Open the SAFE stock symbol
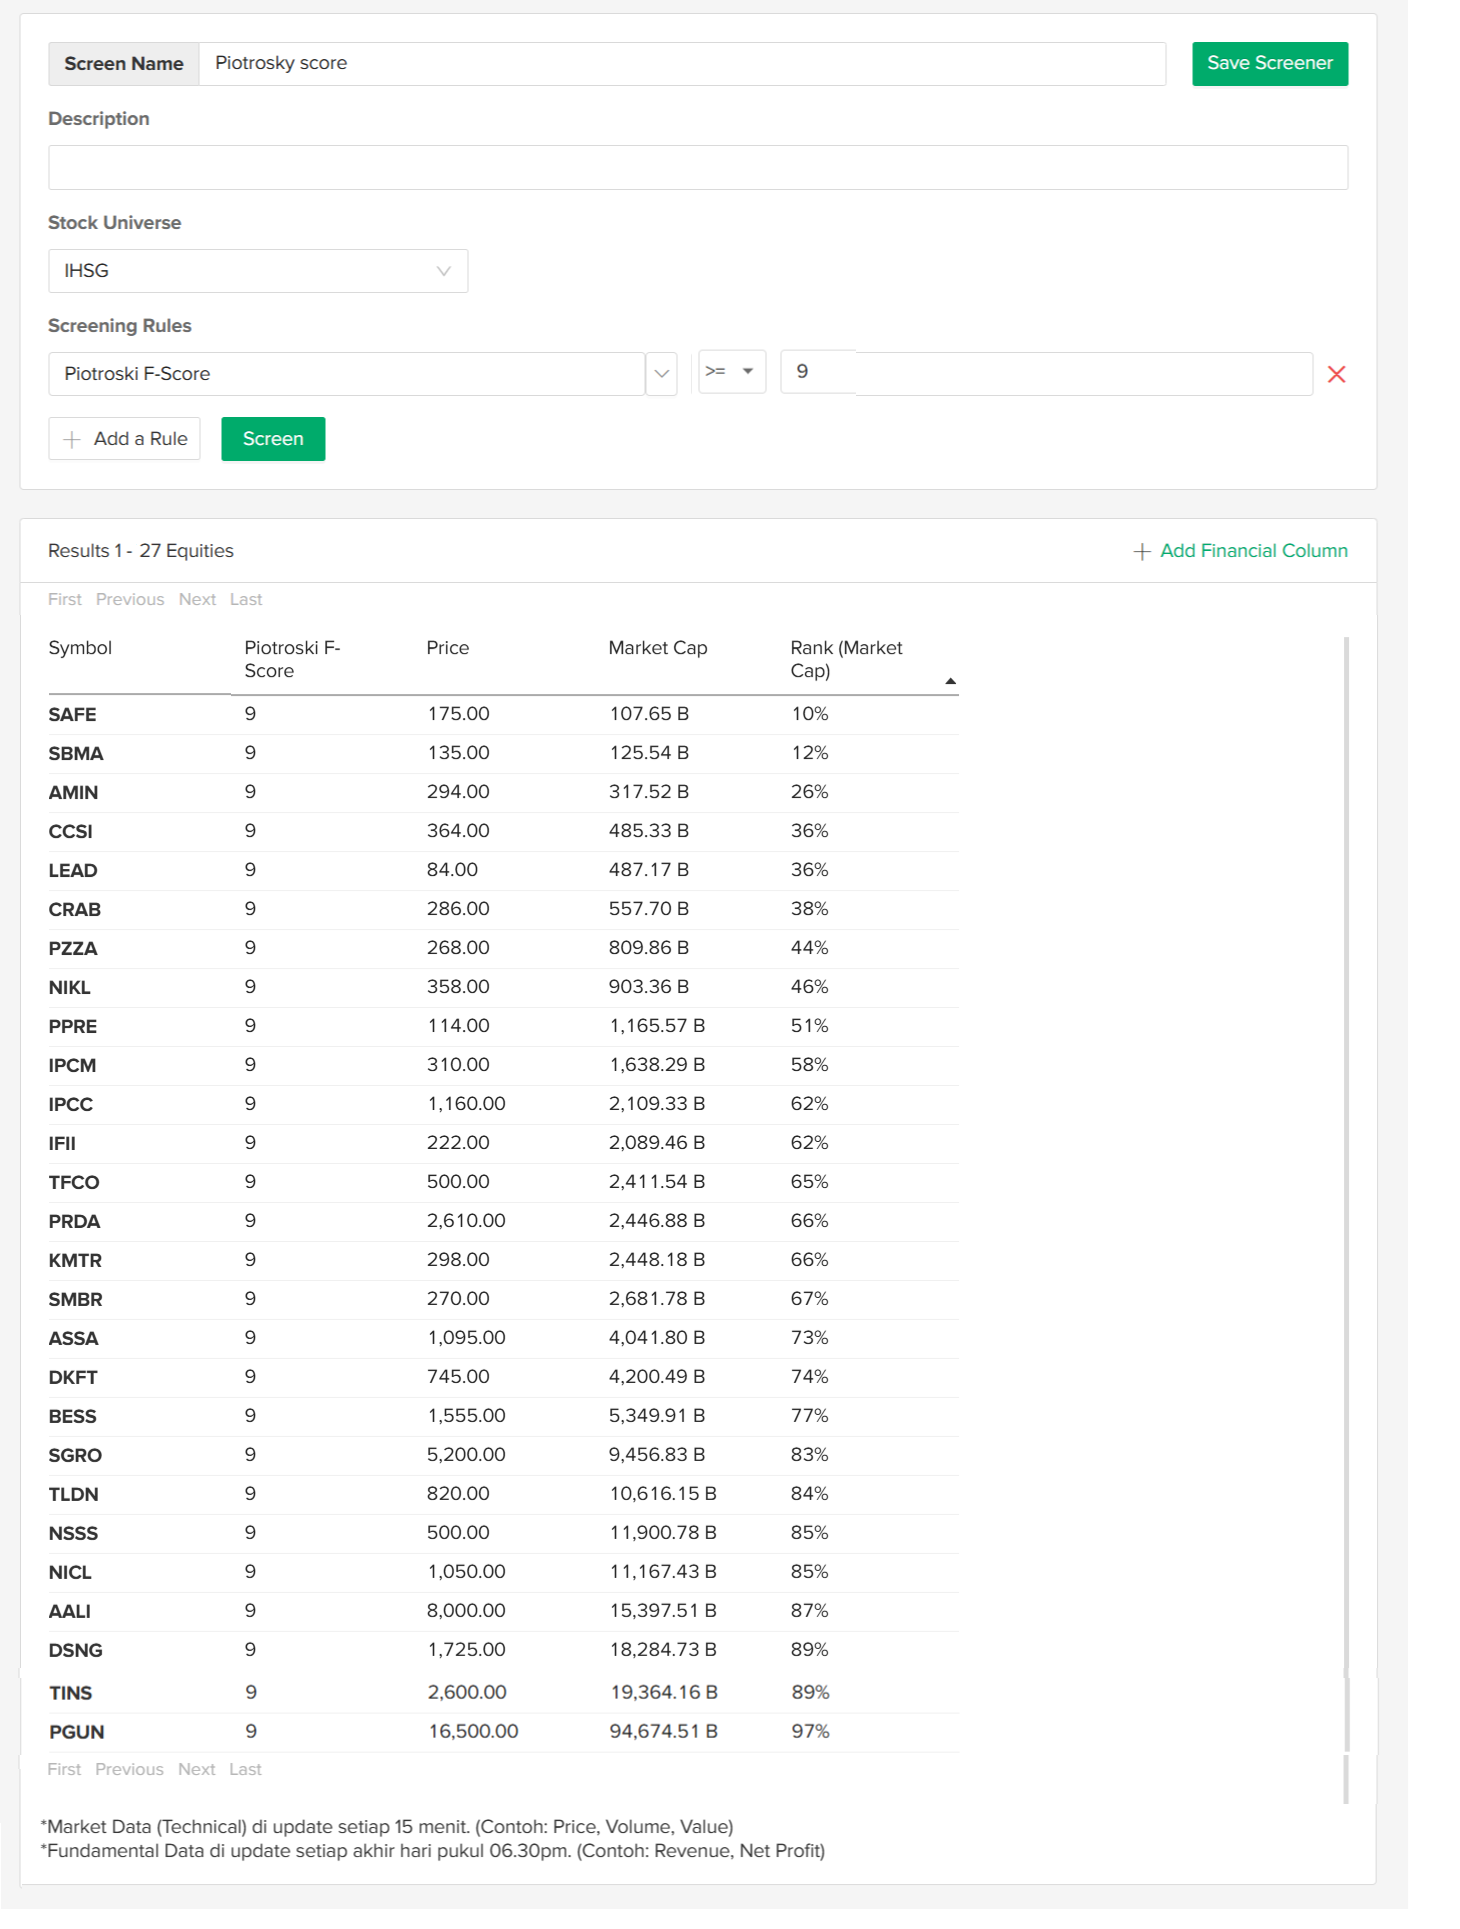The image size is (1460, 1929). [x=72, y=715]
